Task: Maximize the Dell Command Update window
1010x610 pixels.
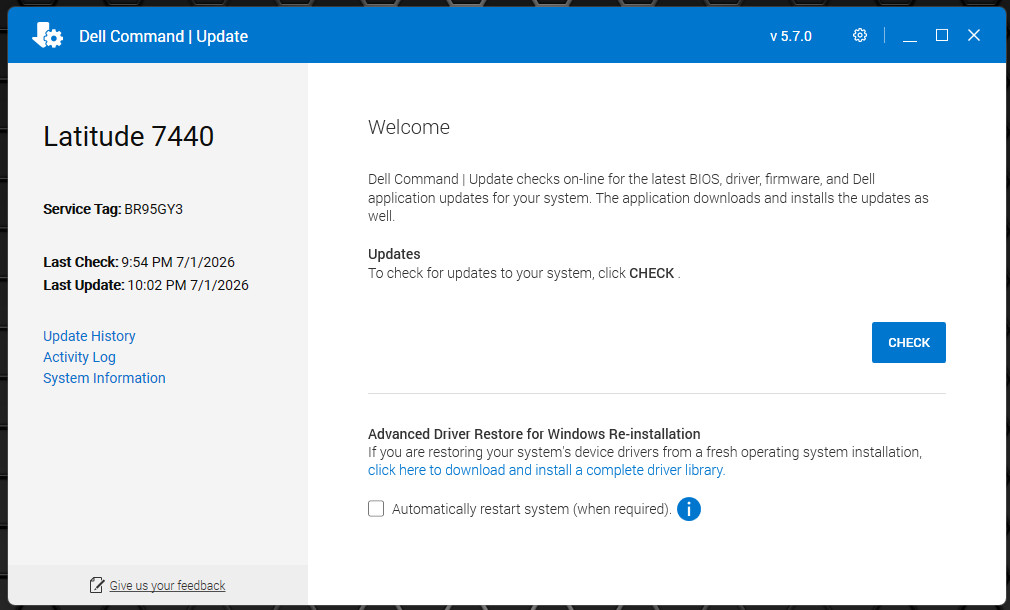Action: click(942, 35)
